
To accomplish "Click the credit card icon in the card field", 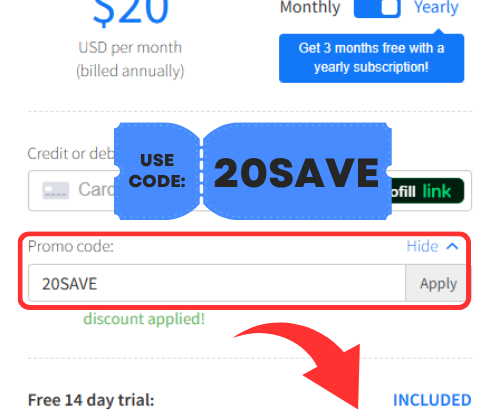I will point(56,190).
